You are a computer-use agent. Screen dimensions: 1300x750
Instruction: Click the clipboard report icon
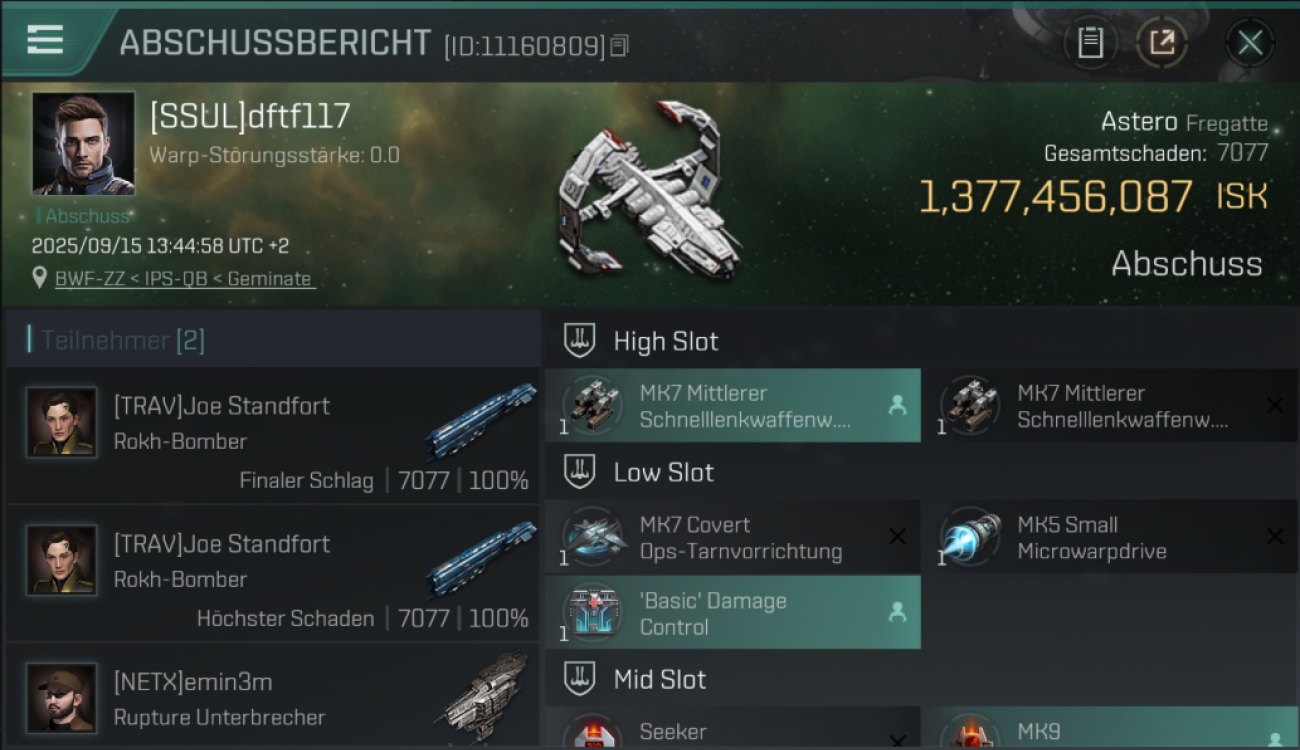pos(1090,43)
